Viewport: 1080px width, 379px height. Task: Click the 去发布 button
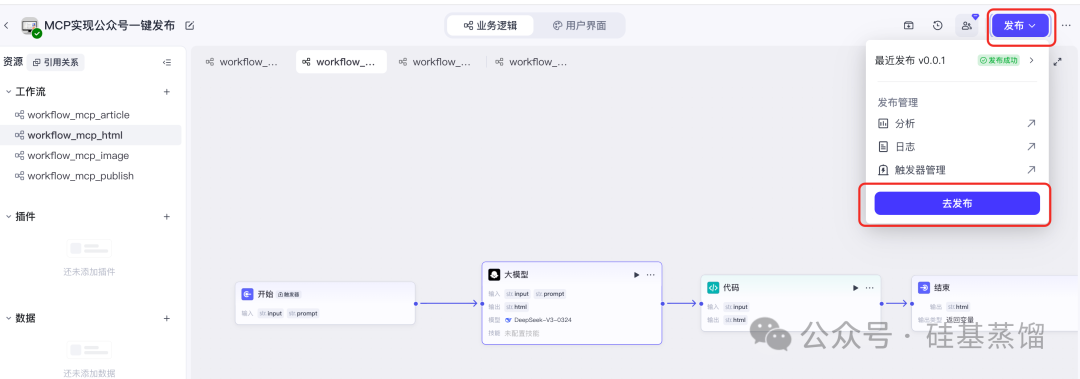[x=957, y=203]
